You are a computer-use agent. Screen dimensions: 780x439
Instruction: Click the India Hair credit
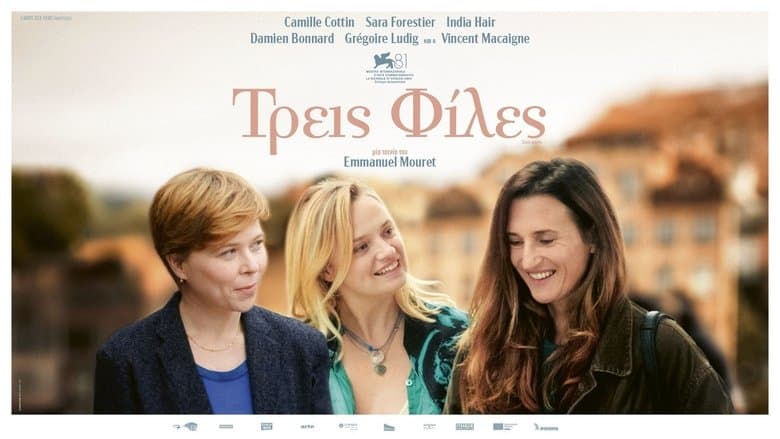click(471, 22)
